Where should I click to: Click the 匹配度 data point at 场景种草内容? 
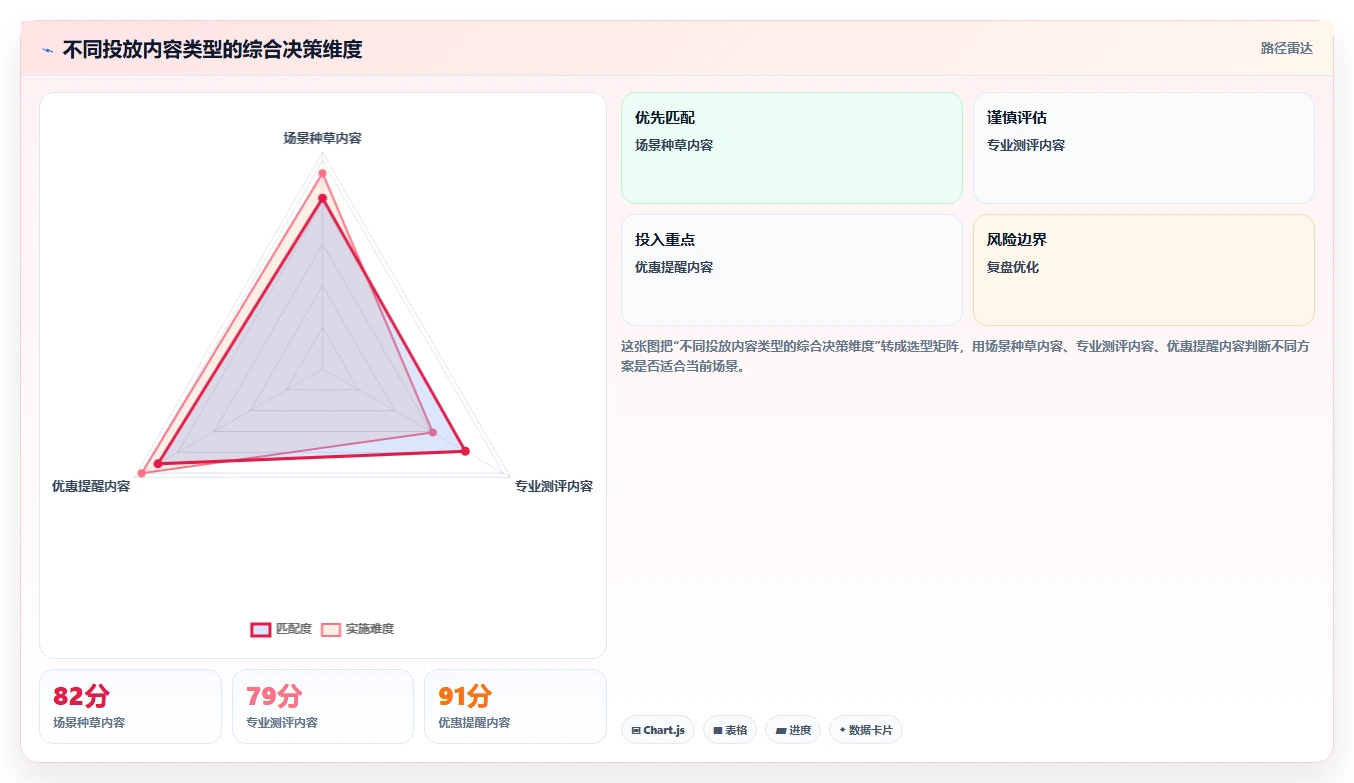(x=322, y=199)
